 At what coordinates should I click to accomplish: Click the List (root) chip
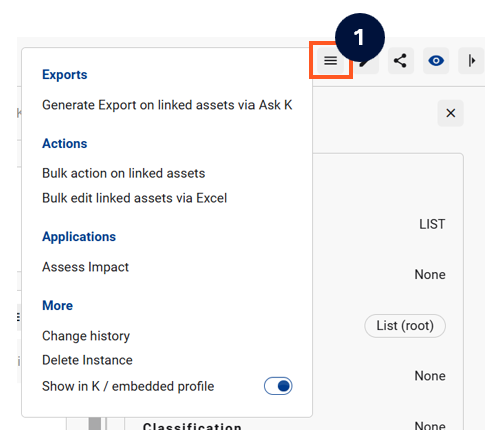(x=405, y=326)
